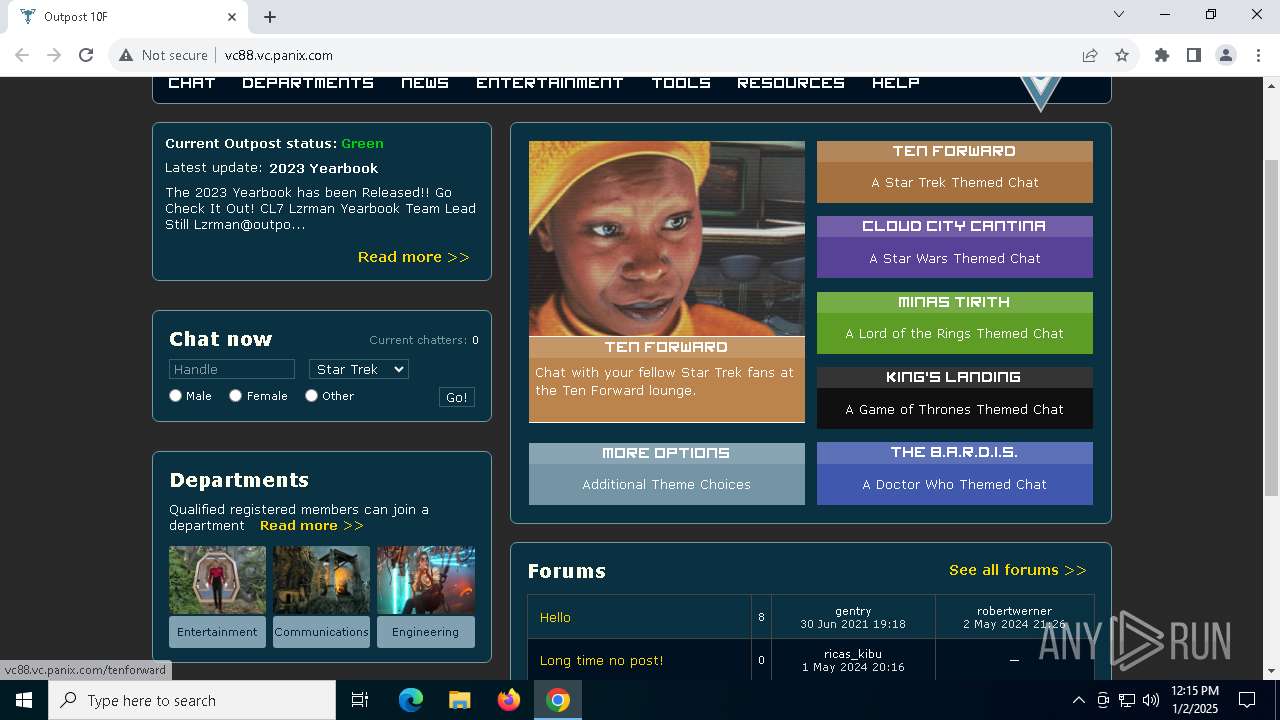Click the ricas_kibu forum author name
This screenshot has height=720, width=1280.
[x=853, y=654]
